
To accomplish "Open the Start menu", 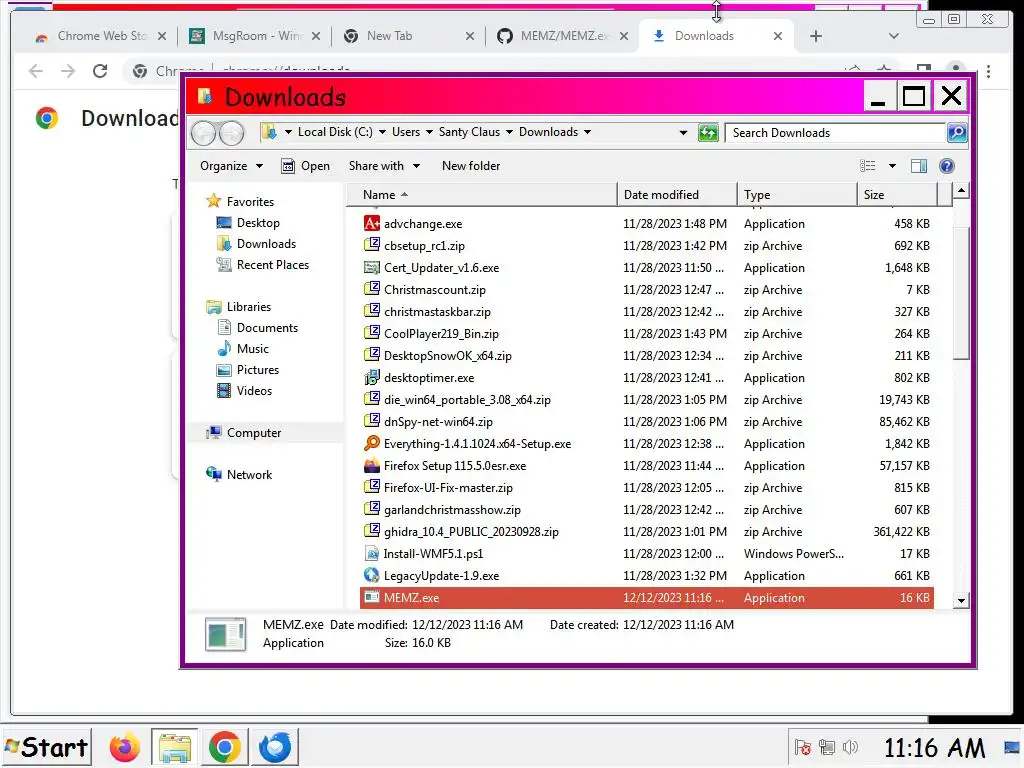I will (46, 747).
